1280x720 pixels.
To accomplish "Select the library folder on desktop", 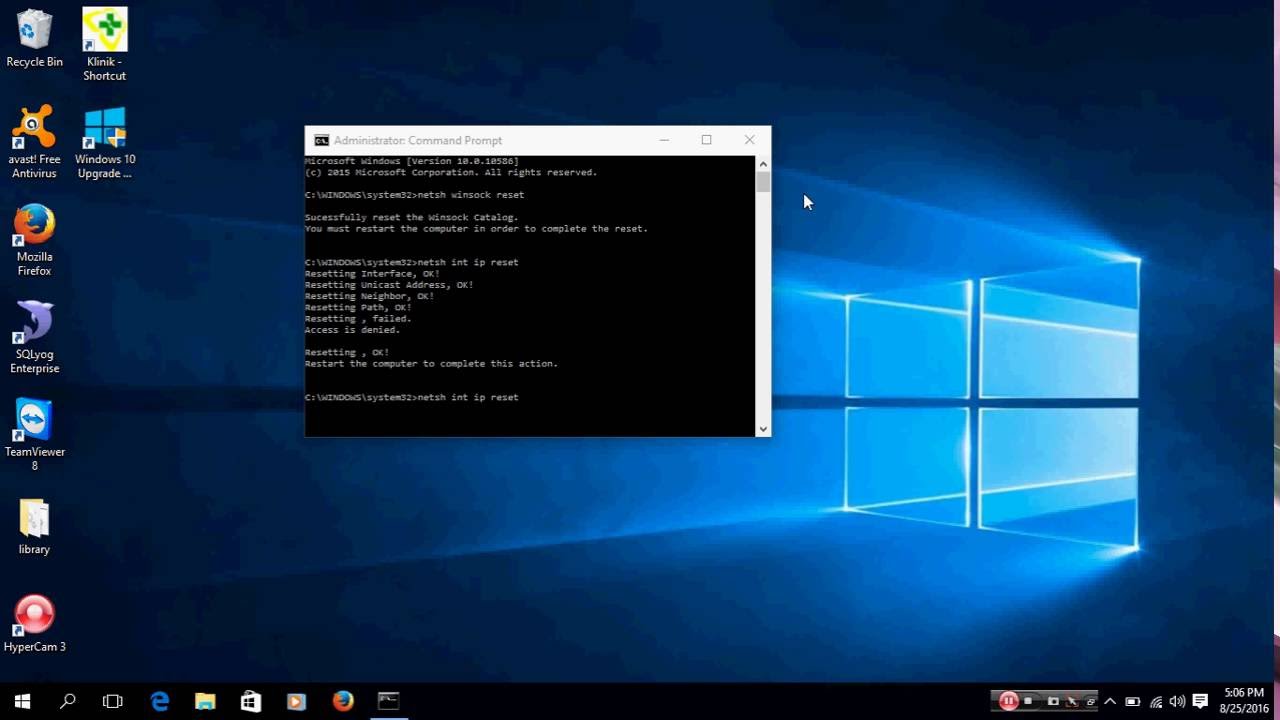I will (34, 526).
